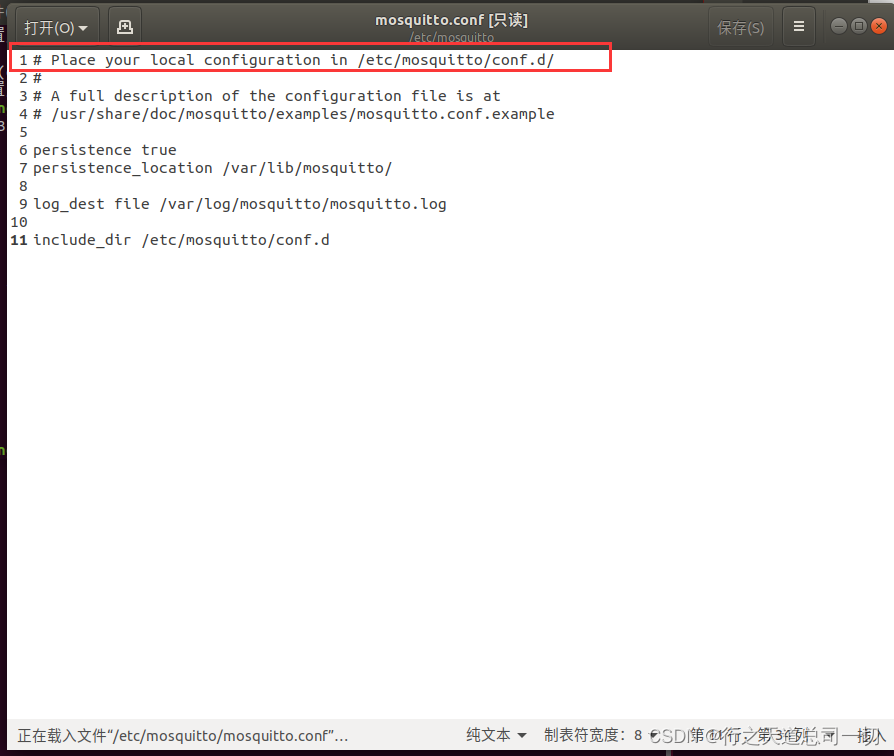Image resolution: width=894 pixels, height=756 pixels.
Task: Click the lone '#' comment on line 2
Action: (x=37, y=78)
